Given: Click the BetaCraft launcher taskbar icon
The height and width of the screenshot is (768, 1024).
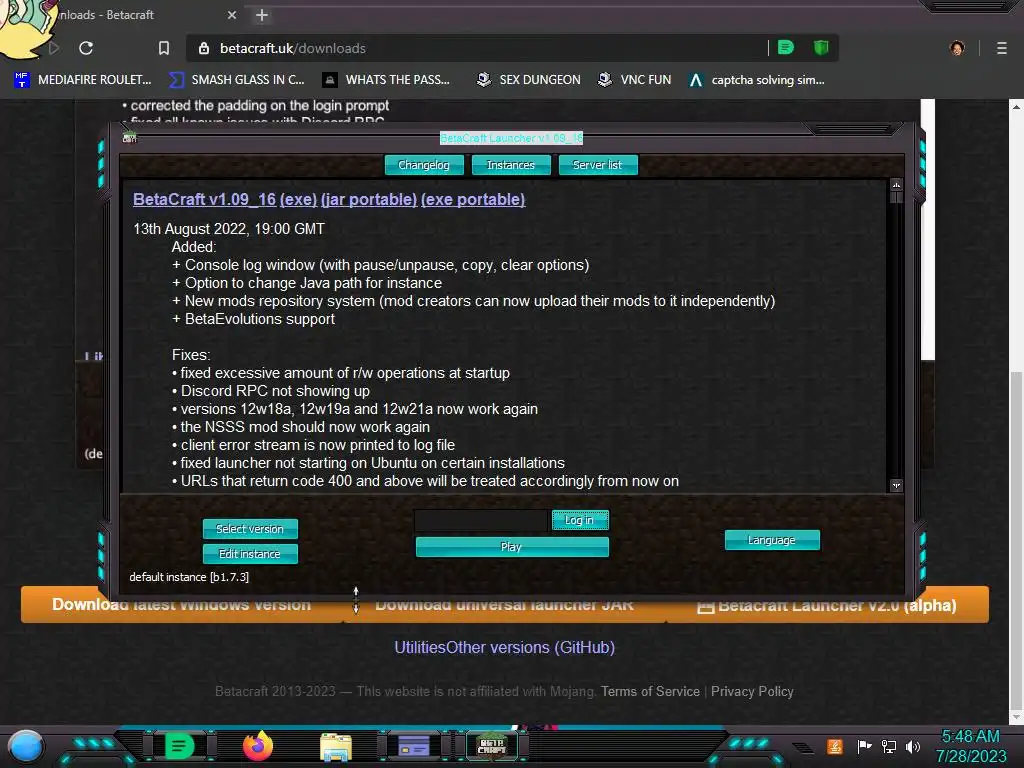Looking at the screenshot, I should (492, 746).
